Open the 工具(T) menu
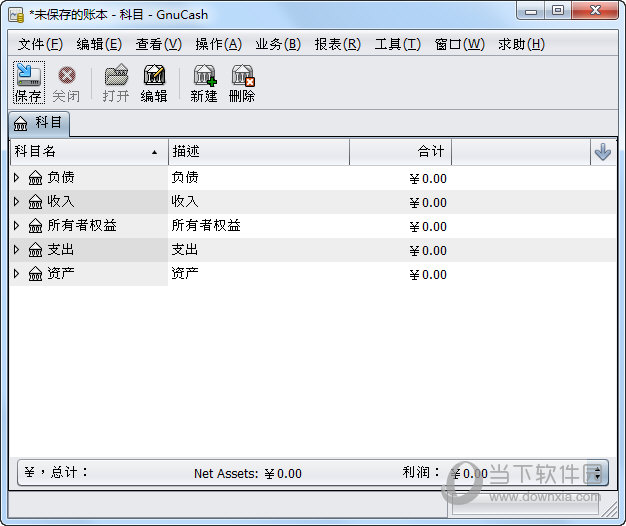The image size is (626, 526). pos(398,44)
